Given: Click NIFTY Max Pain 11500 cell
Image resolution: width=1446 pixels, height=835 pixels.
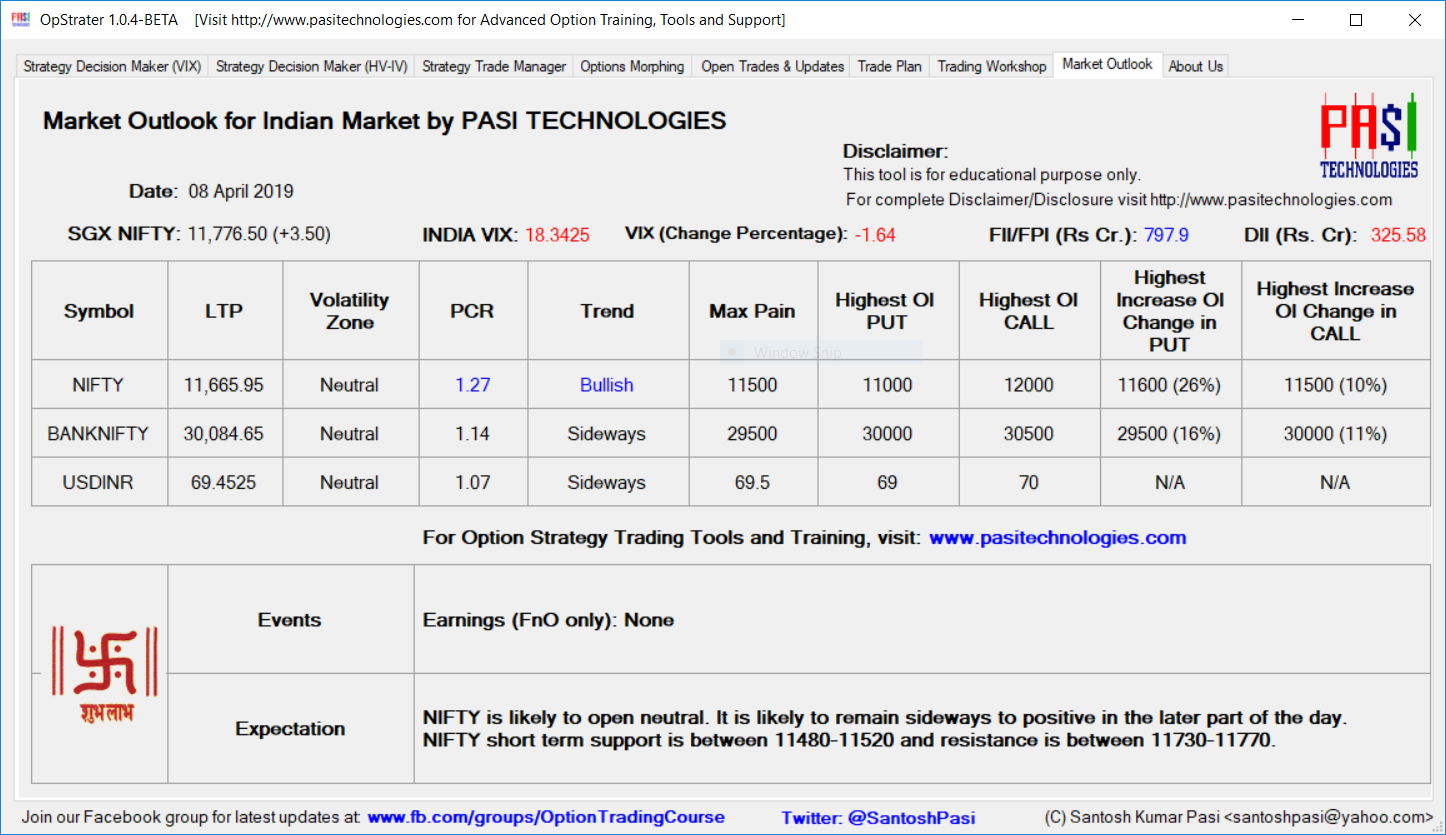Looking at the screenshot, I should [x=753, y=385].
